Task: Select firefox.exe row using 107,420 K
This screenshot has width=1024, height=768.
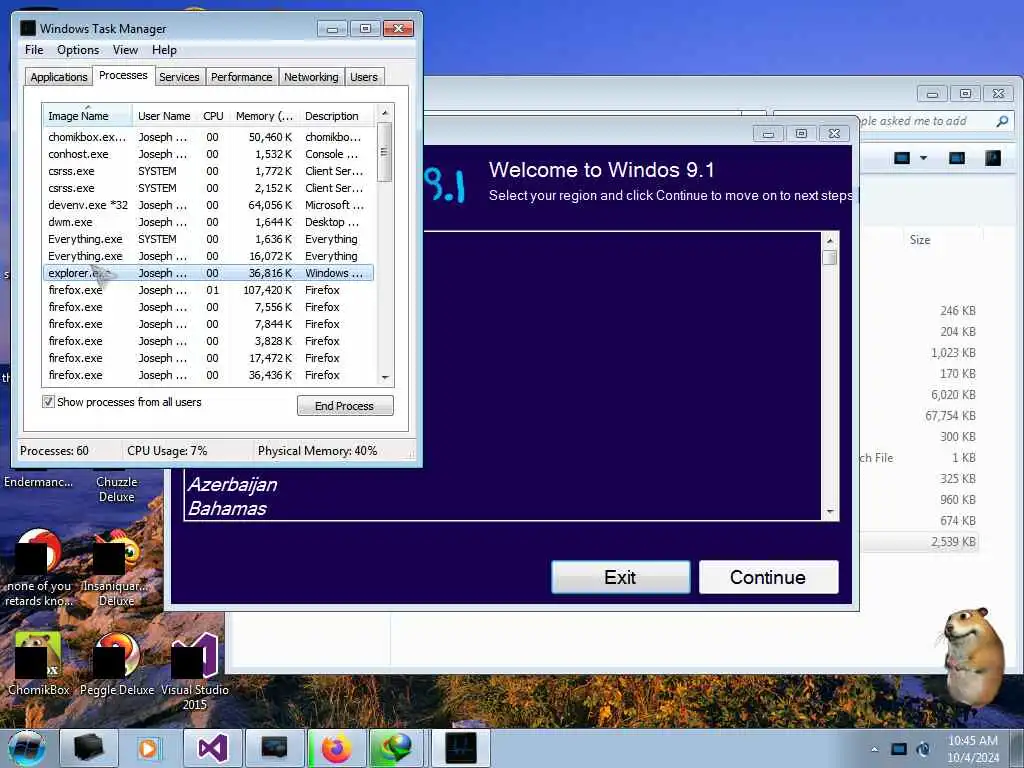Action: pyautogui.click(x=208, y=290)
